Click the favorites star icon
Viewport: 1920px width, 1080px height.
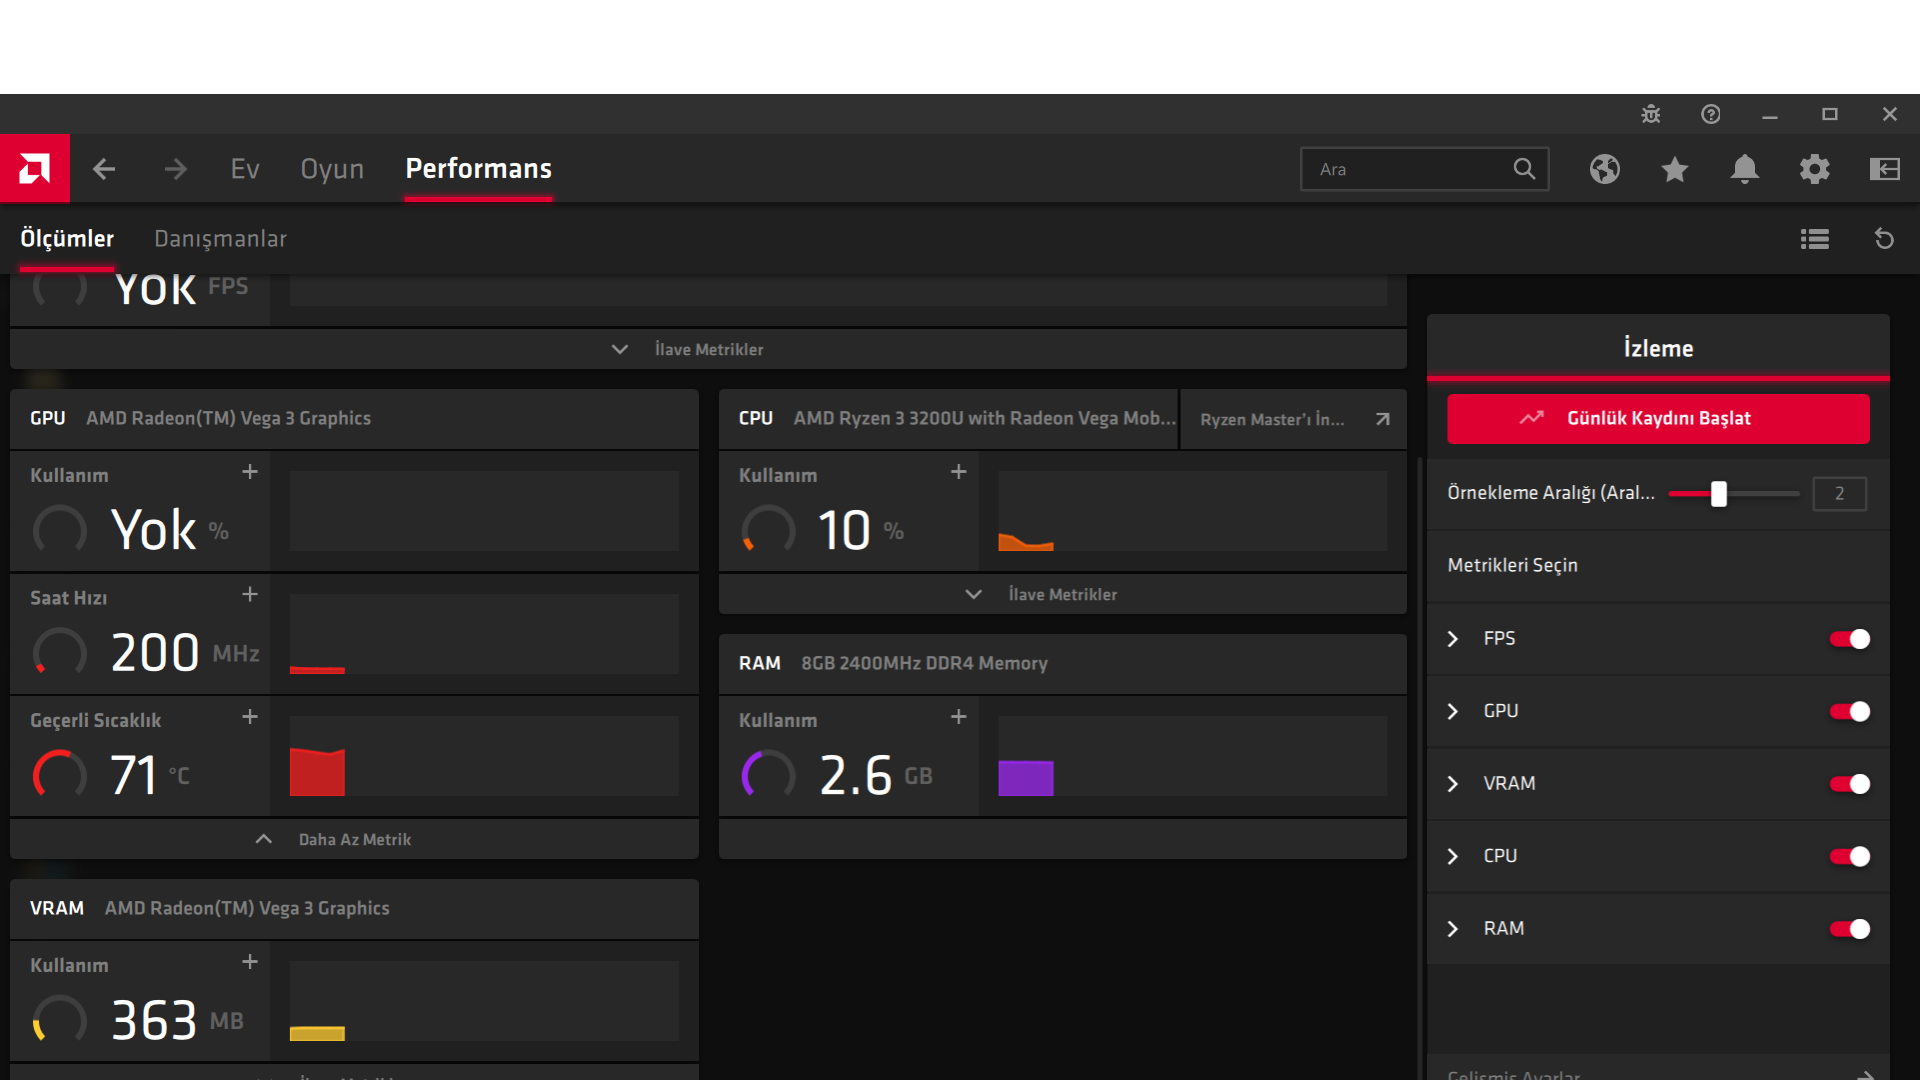coord(1675,169)
